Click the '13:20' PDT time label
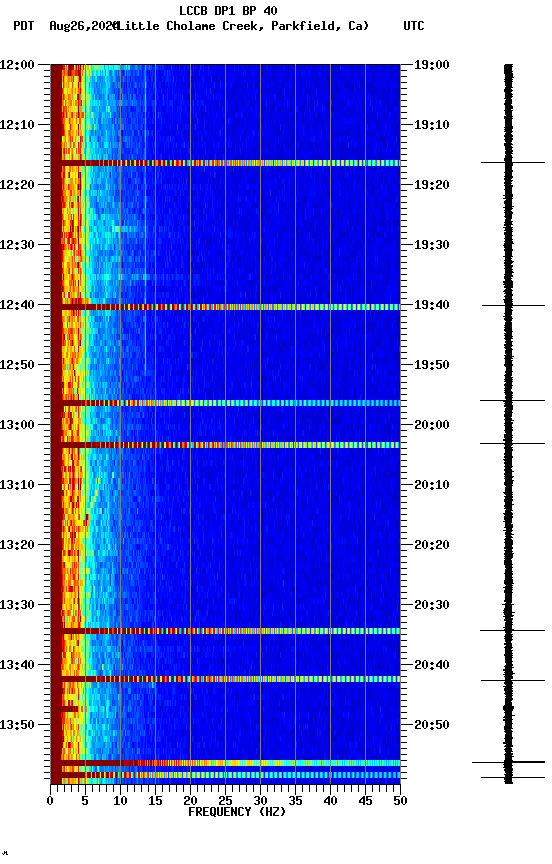 tap(17, 545)
